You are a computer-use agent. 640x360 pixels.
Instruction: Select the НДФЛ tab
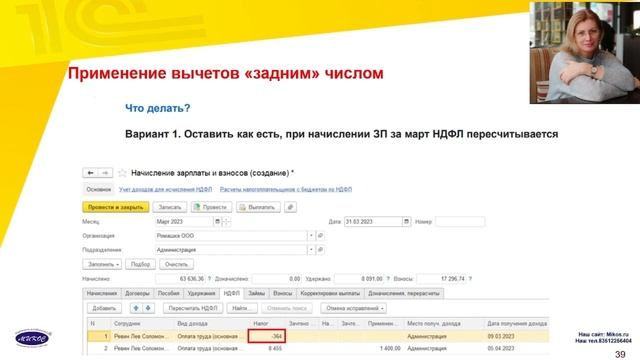[231, 293]
